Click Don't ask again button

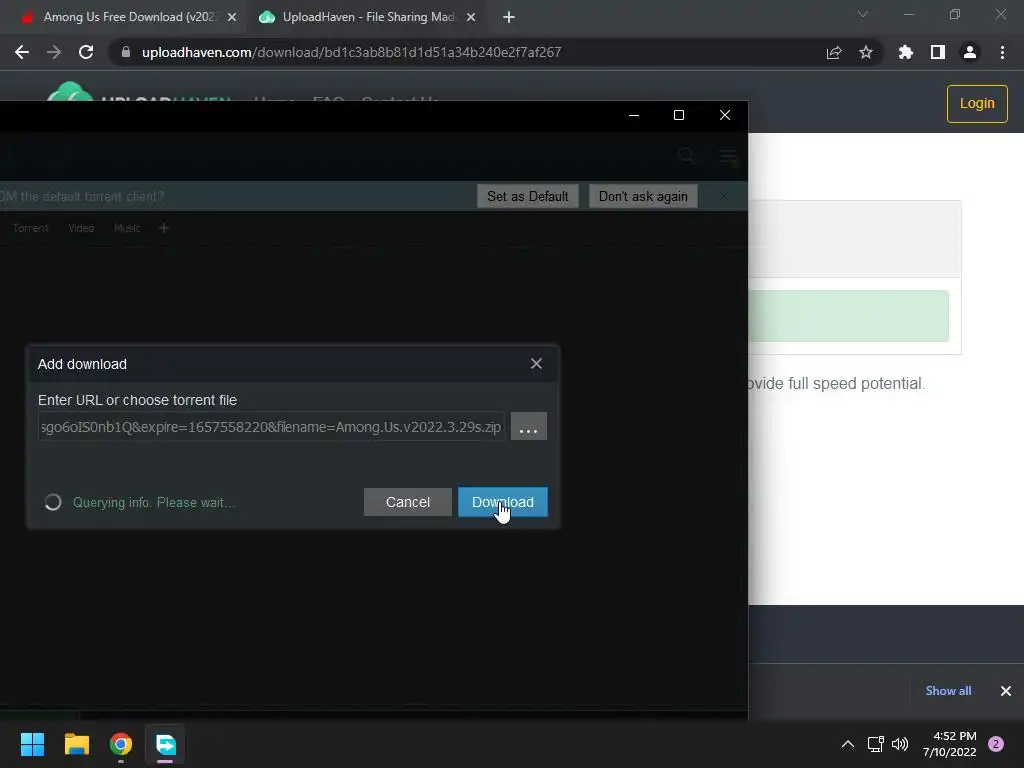(x=643, y=197)
